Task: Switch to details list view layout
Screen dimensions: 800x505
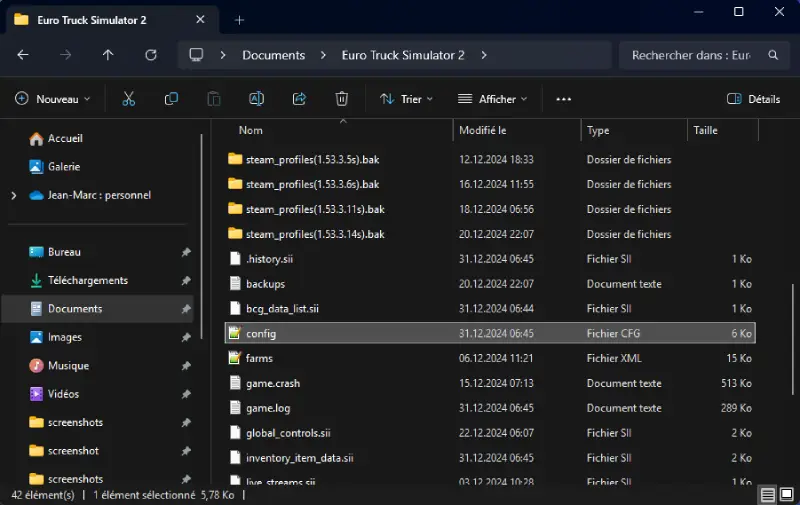Action: click(767, 495)
